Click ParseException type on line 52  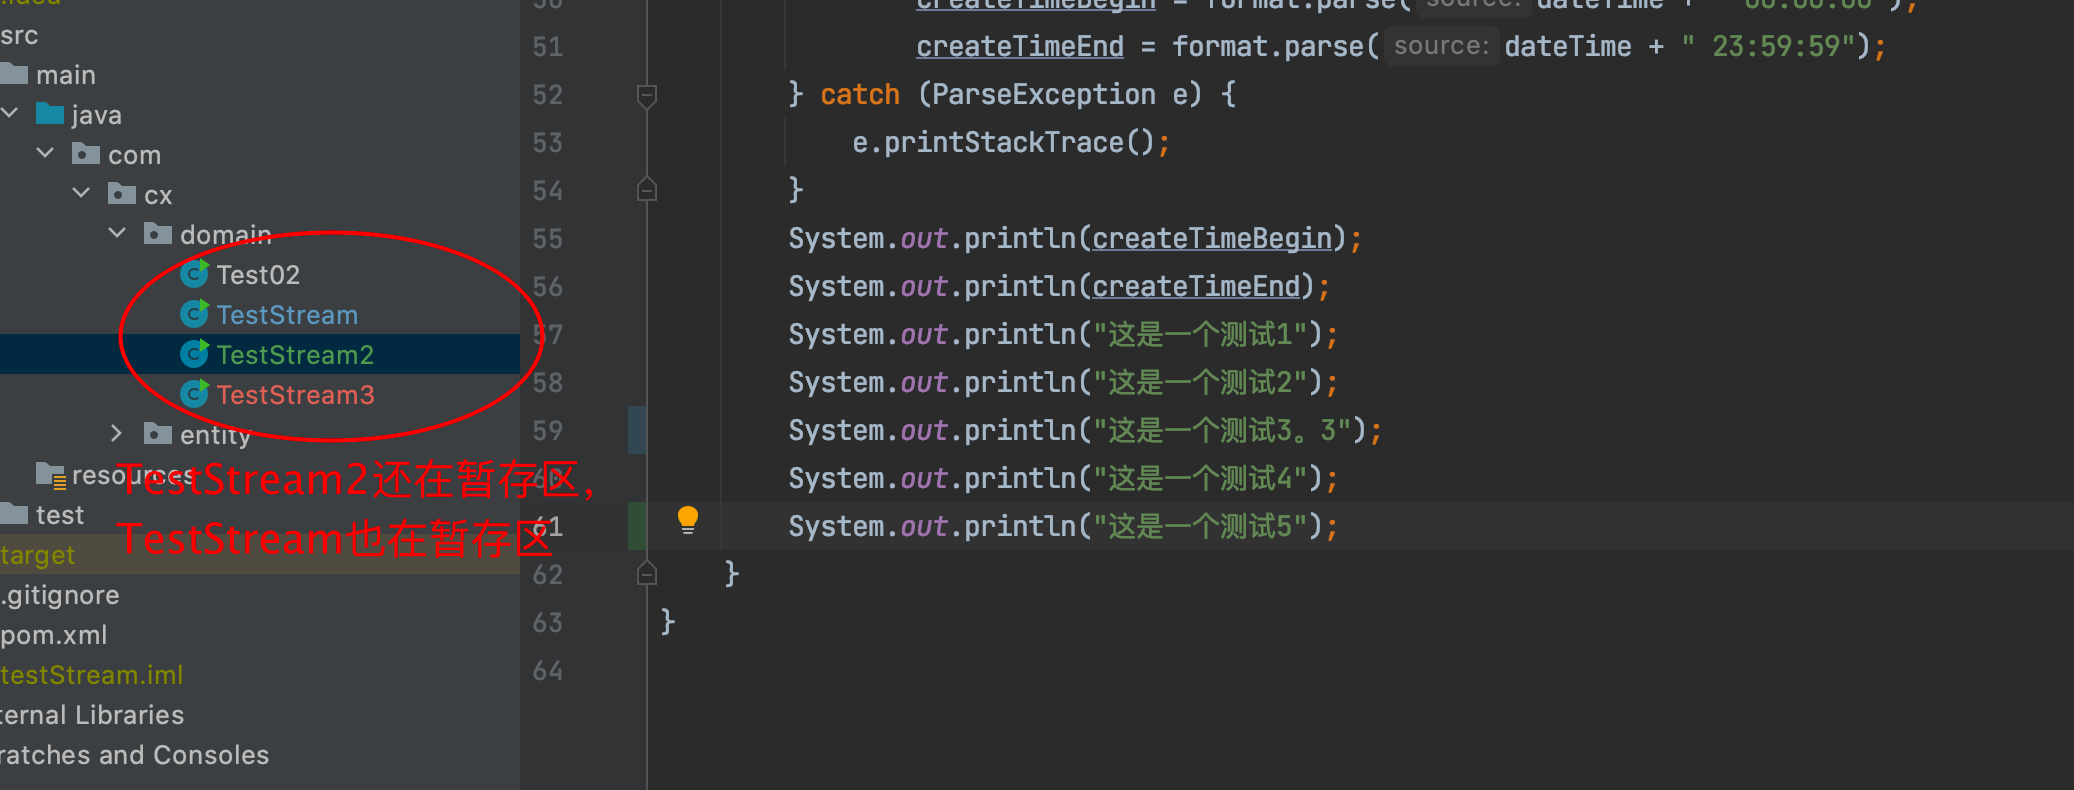pyautogui.click(x=1043, y=95)
